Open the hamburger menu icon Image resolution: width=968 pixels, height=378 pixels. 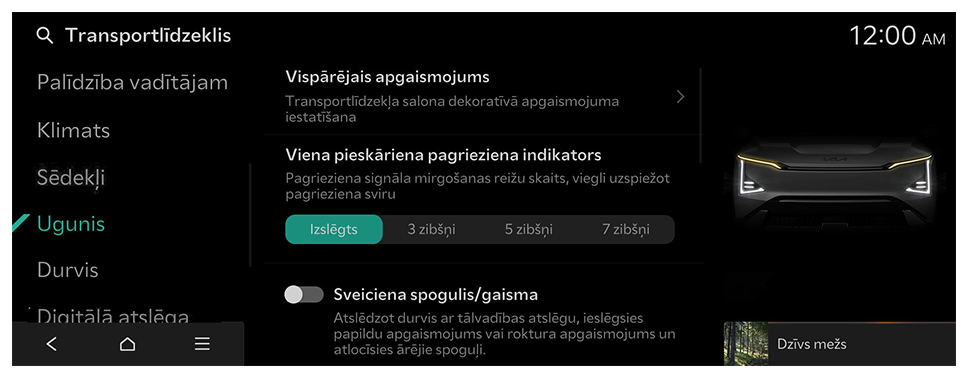202,344
